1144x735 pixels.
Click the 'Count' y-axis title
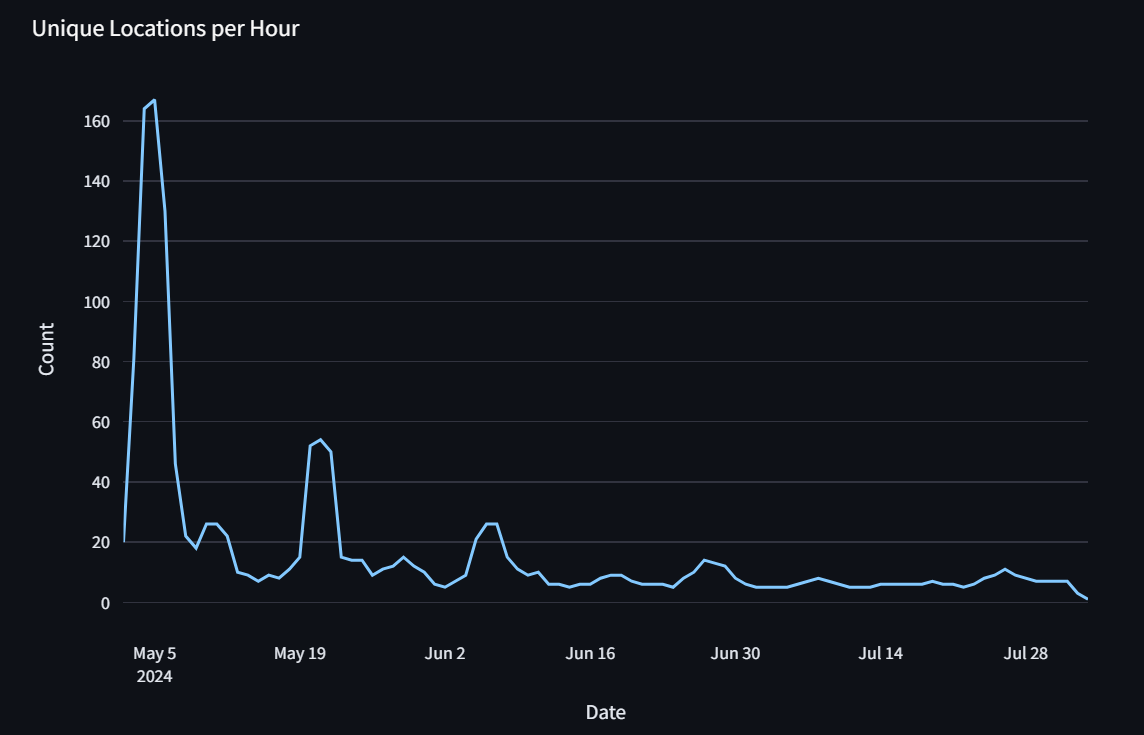click(48, 346)
